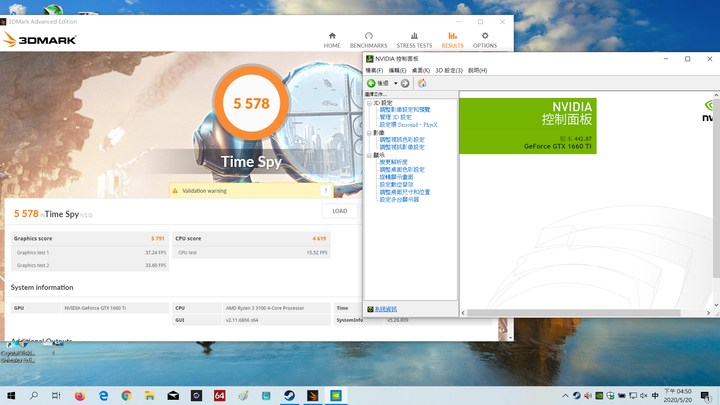Open 變更解析度 in the tree
Screen dimensions: 720x405
pyautogui.click(x=394, y=162)
